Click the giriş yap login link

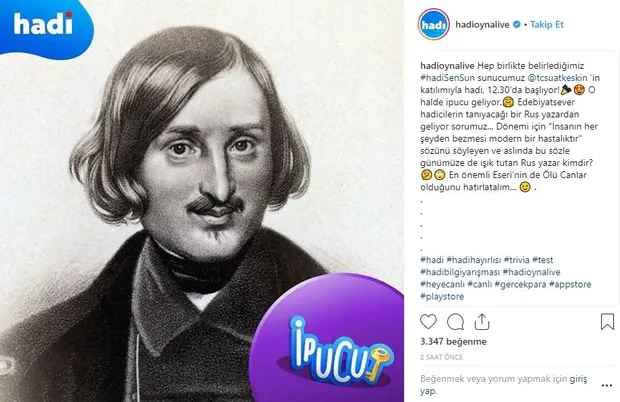pyautogui.click(x=578, y=379)
